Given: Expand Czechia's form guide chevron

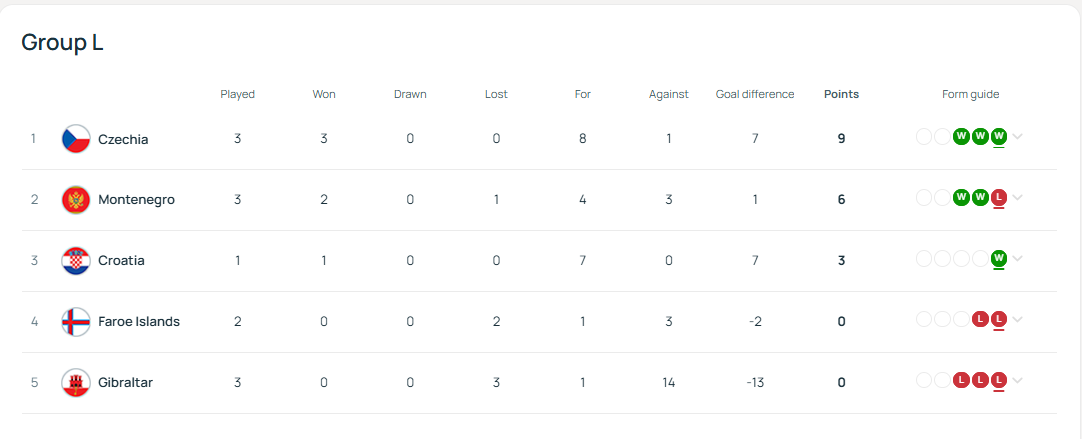Looking at the screenshot, I should (x=1018, y=137).
